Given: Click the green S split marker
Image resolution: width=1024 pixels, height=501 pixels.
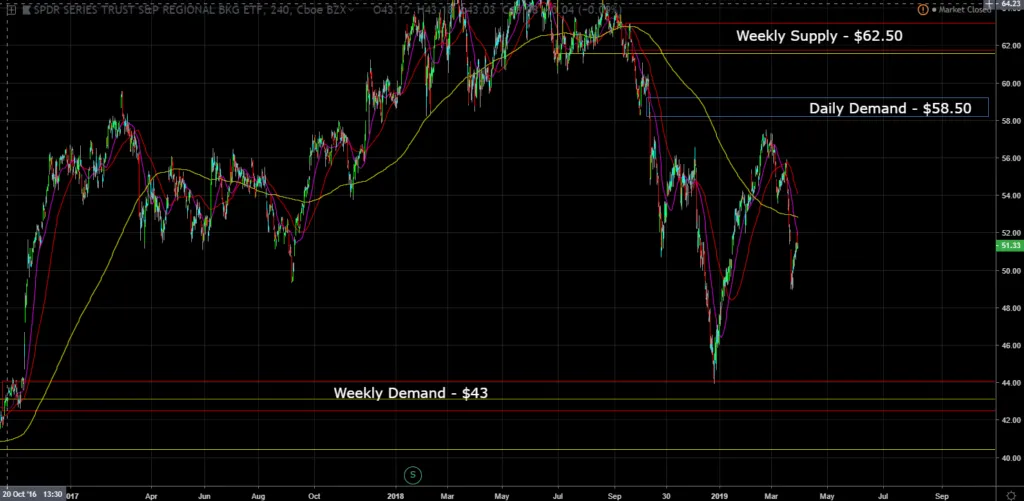Looking at the screenshot, I should click(x=412, y=475).
